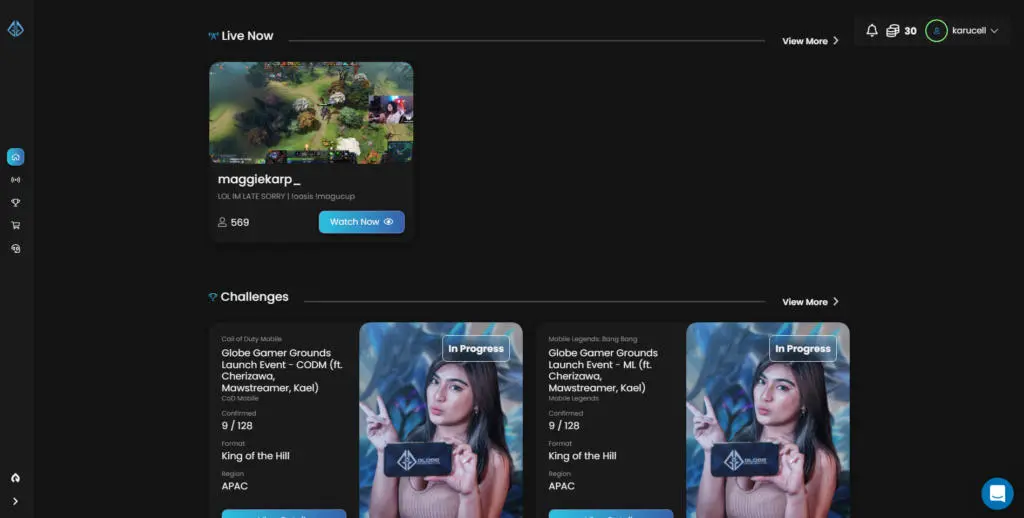
Task: Open the ML Launch Event challenge title
Action: tap(603, 370)
